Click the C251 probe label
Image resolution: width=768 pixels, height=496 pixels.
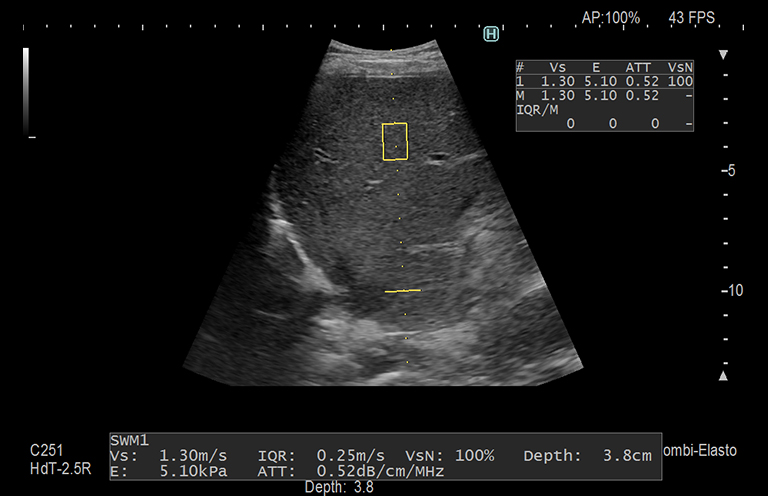tap(46, 452)
